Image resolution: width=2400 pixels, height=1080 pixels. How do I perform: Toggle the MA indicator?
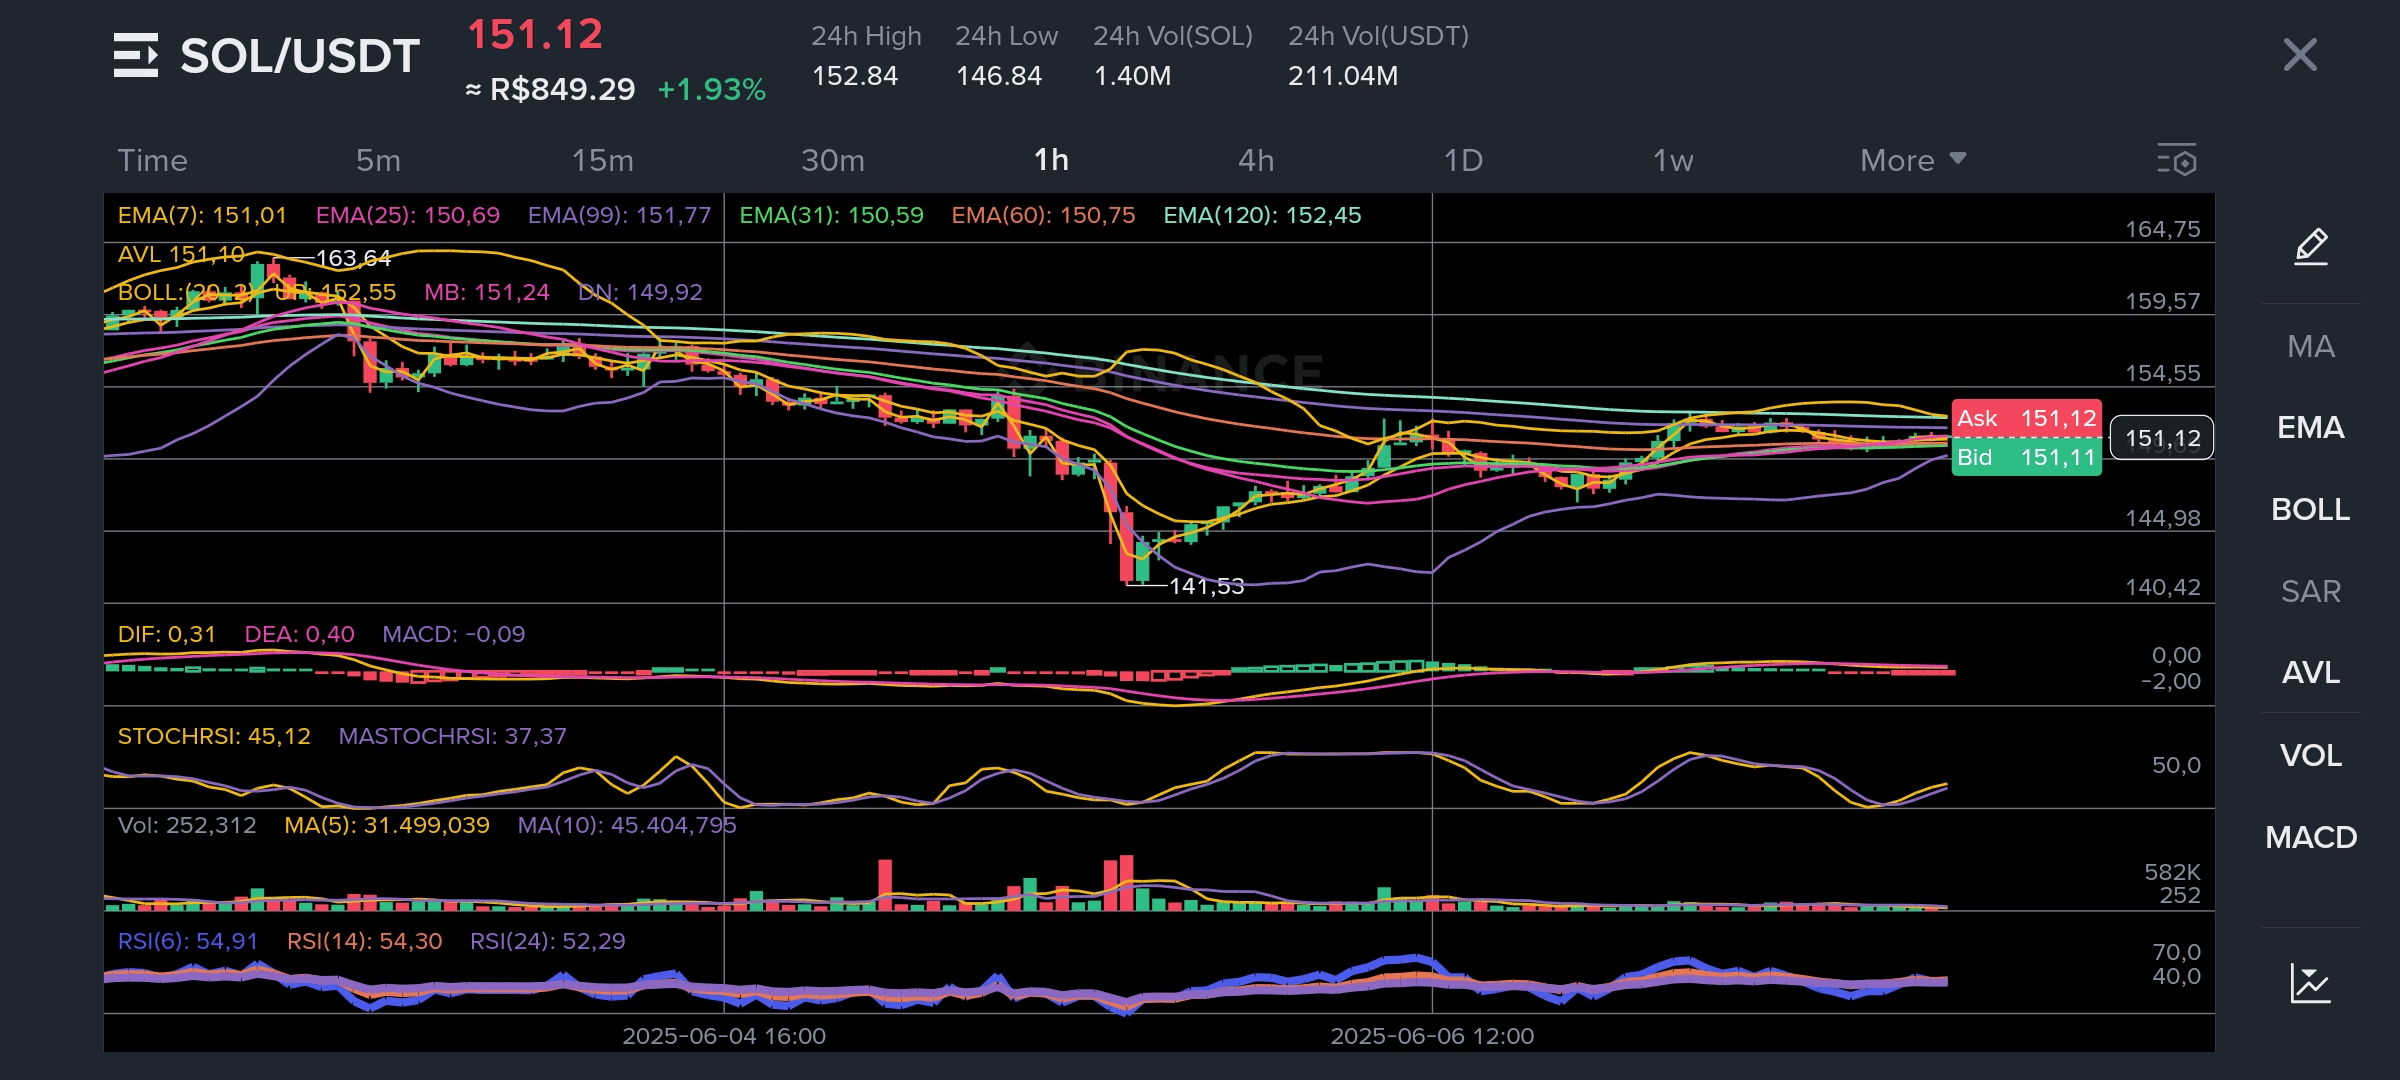[x=2310, y=347]
